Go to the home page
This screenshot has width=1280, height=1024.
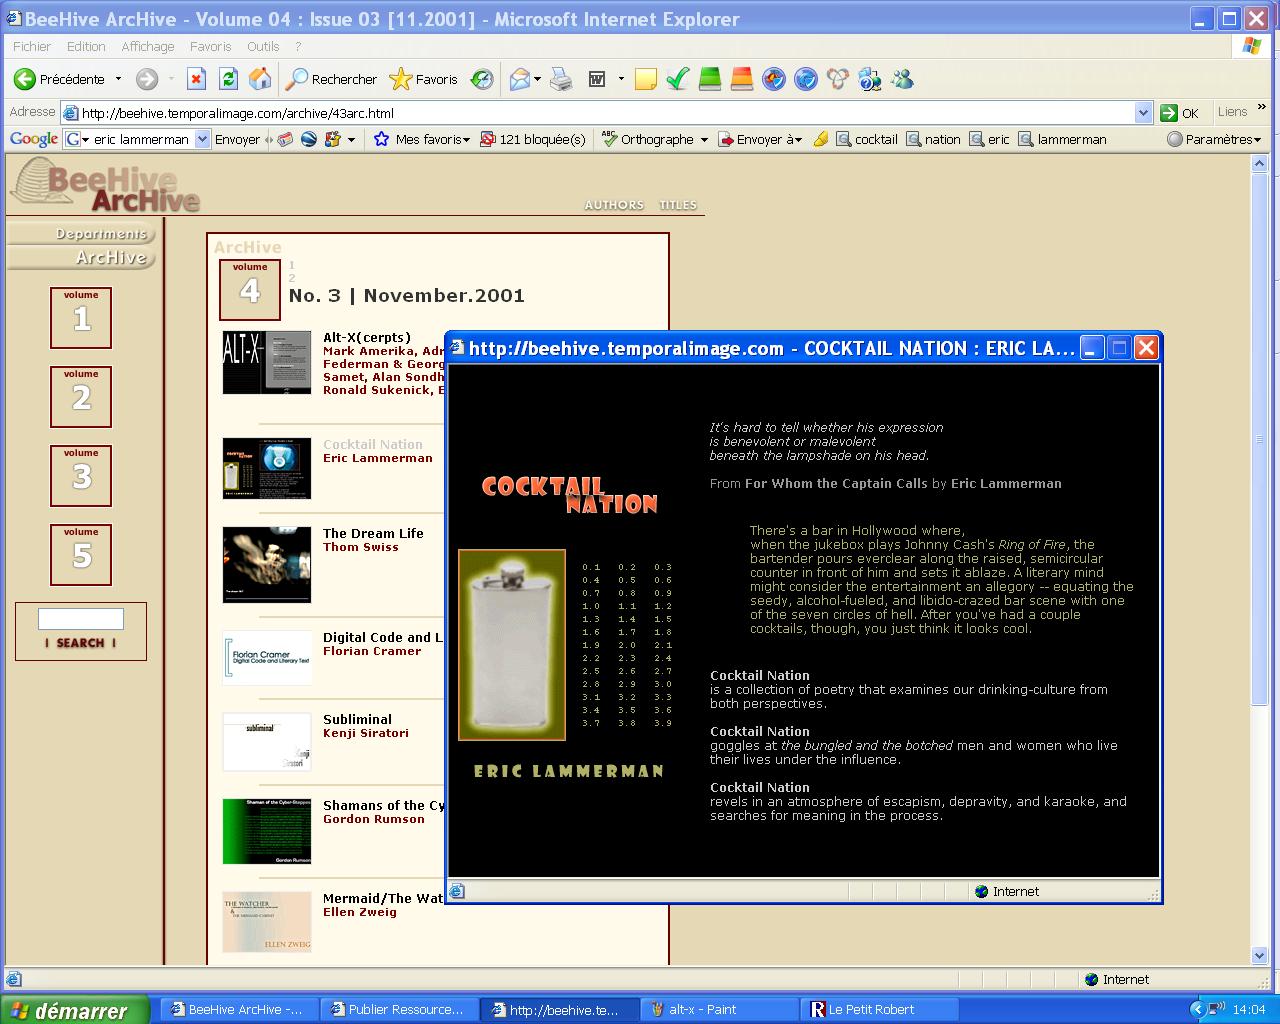260,79
